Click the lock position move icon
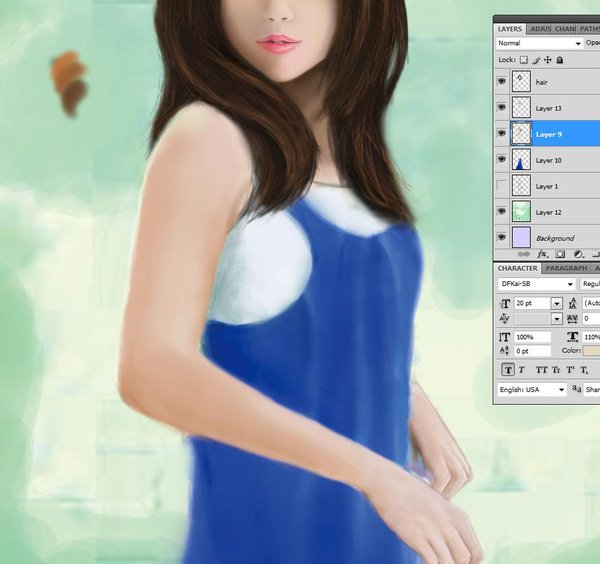 (548, 60)
